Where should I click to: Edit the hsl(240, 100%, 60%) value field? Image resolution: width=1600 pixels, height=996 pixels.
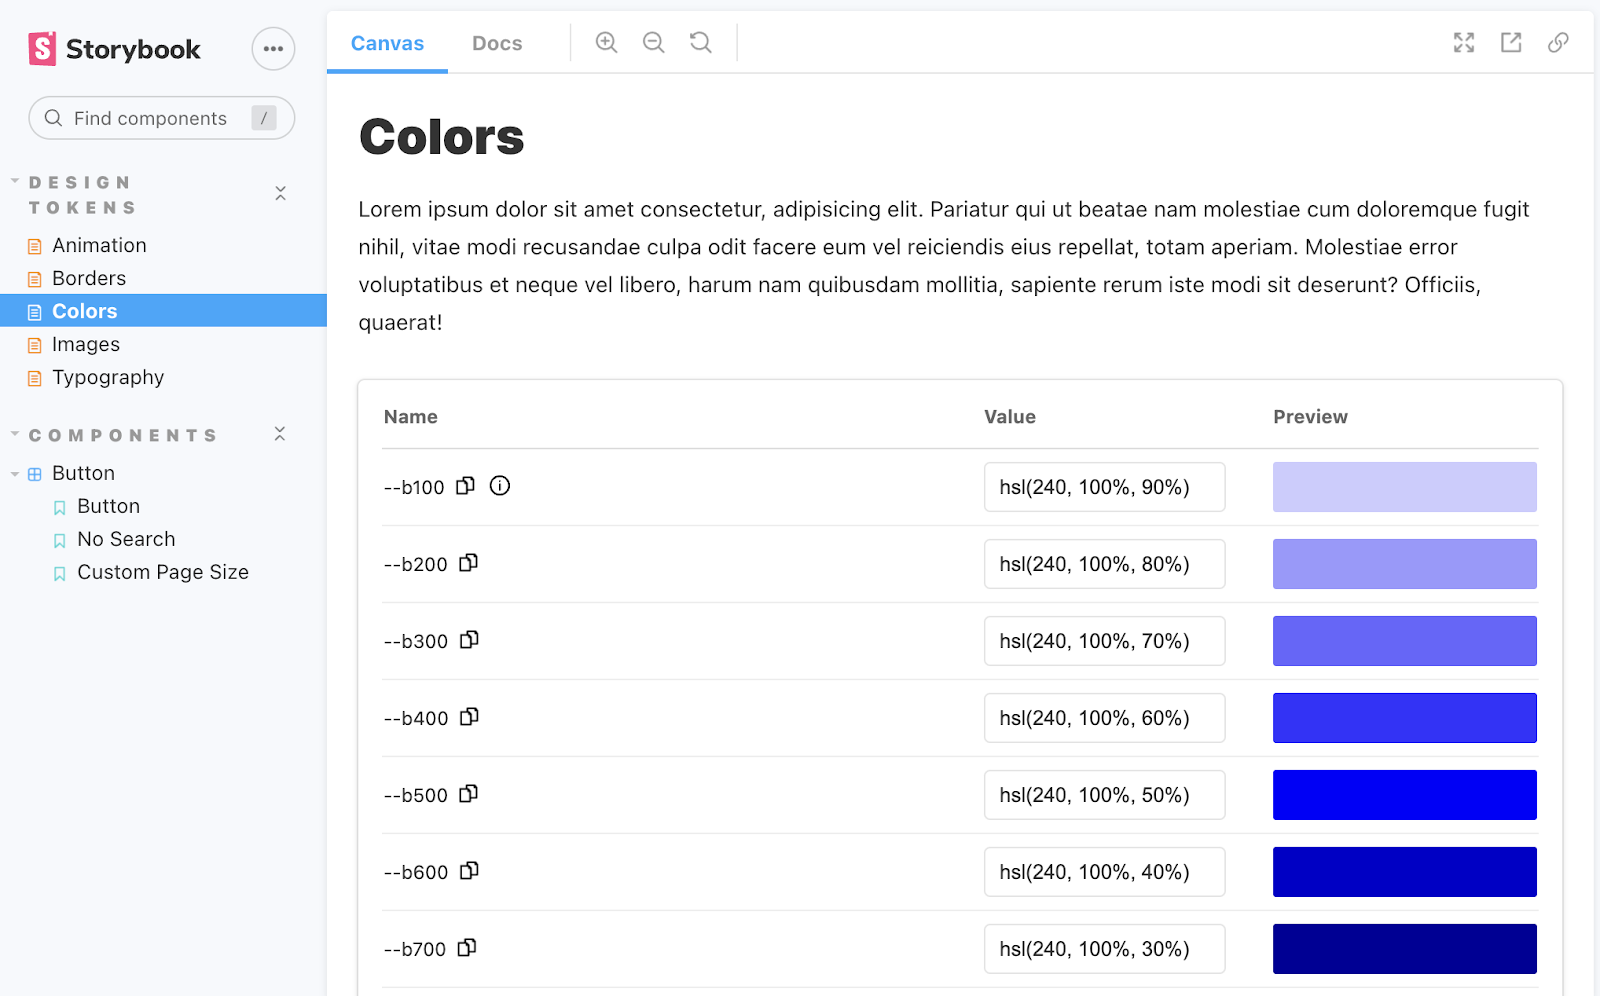tap(1104, 718)
